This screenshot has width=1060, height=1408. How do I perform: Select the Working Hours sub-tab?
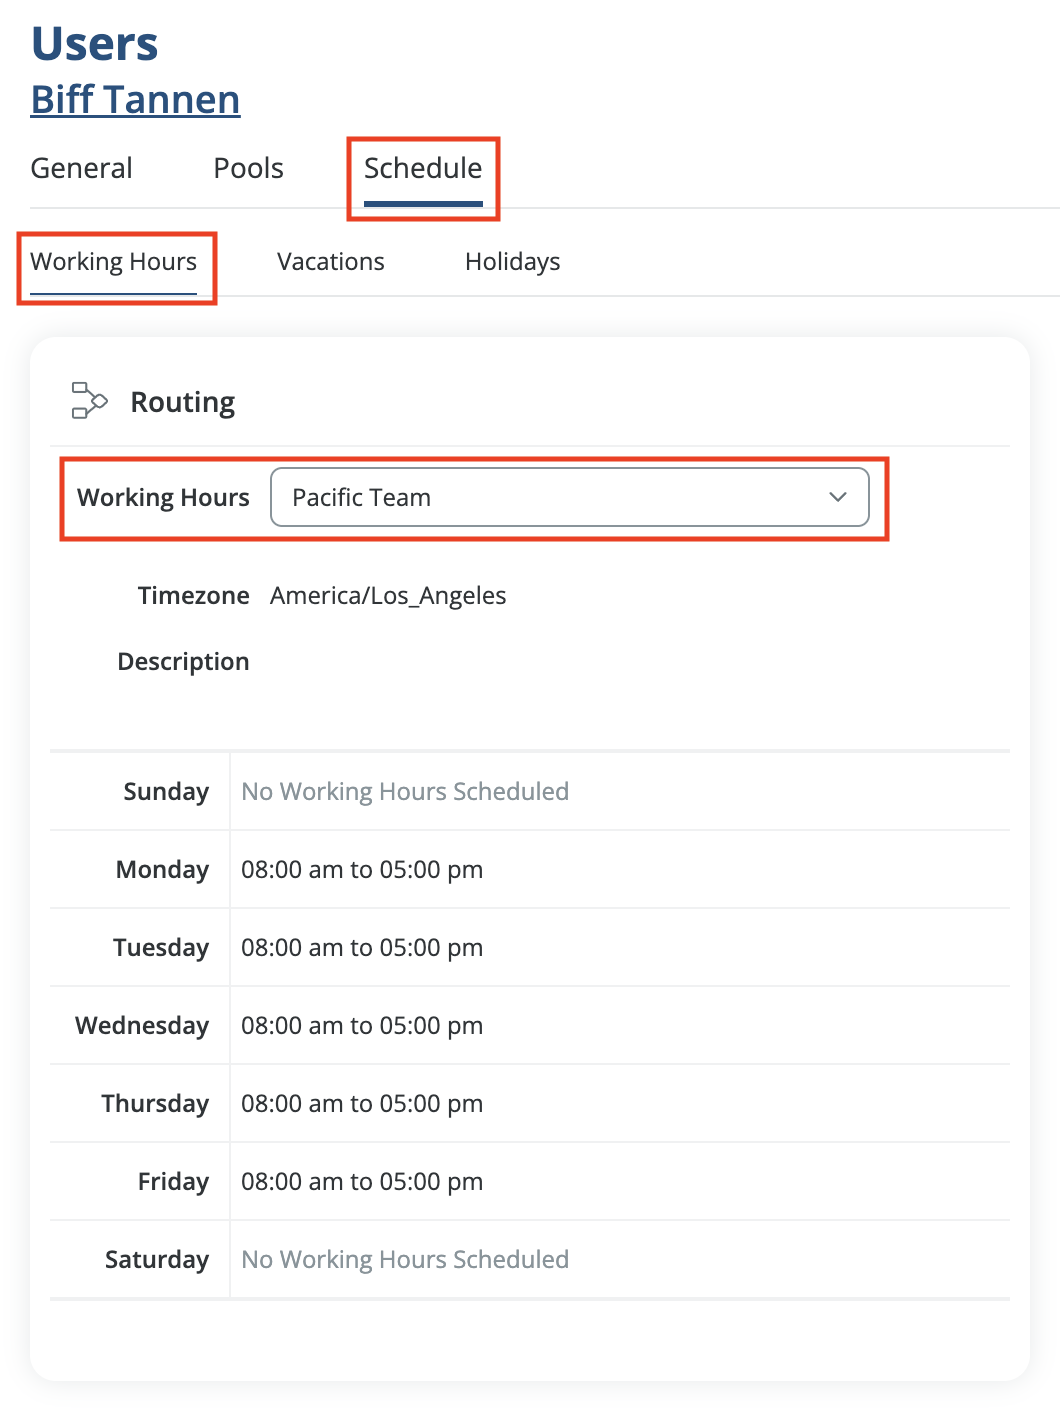pos(114,262)
